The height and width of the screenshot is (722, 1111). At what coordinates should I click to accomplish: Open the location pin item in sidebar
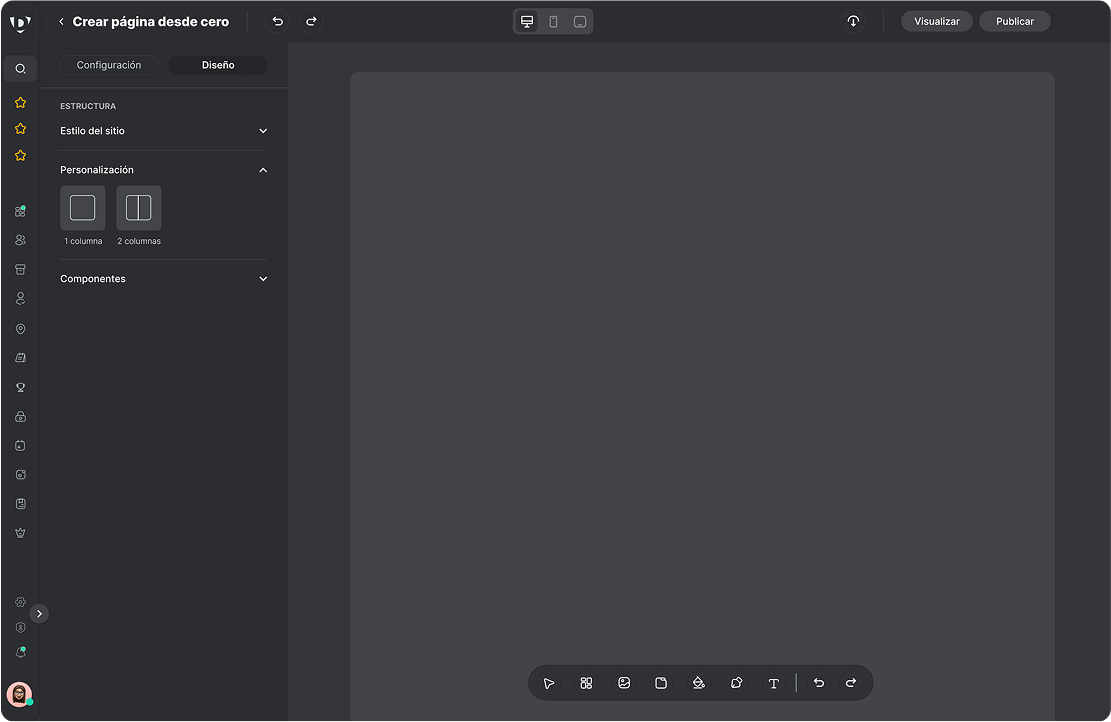pyautogui.click(x=20, y=329)
